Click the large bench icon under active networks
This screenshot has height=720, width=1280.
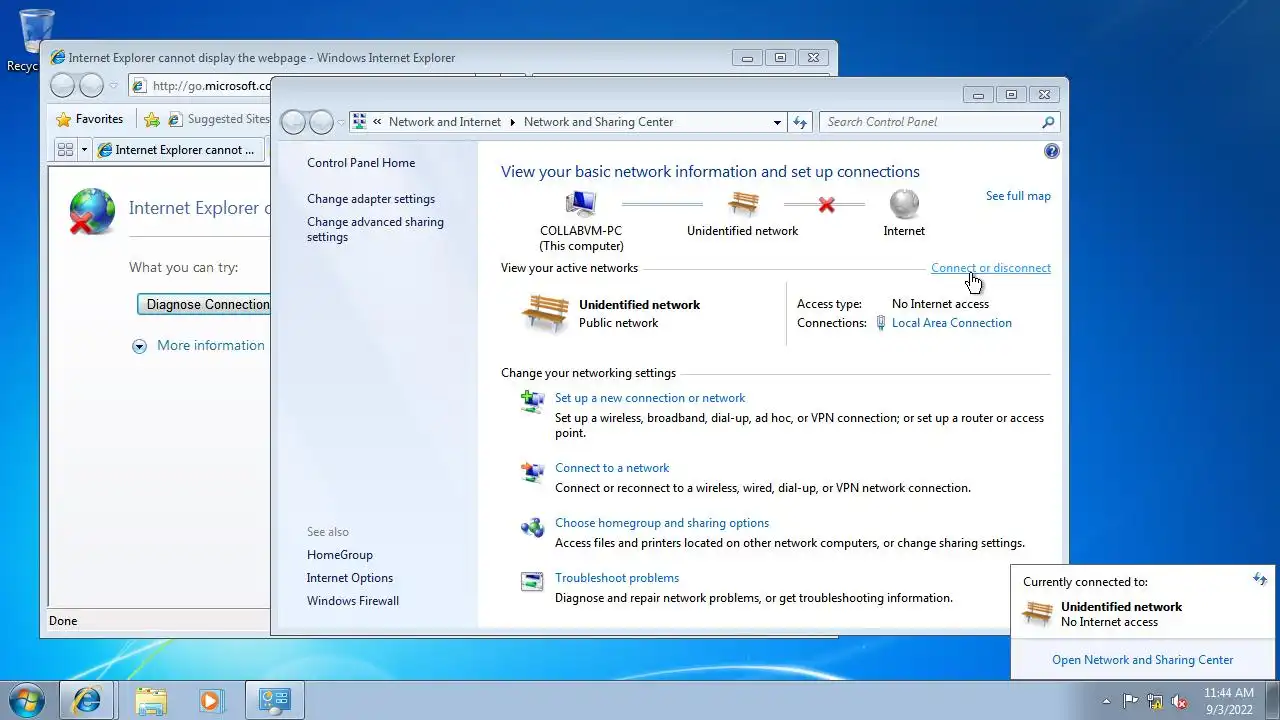545,313
